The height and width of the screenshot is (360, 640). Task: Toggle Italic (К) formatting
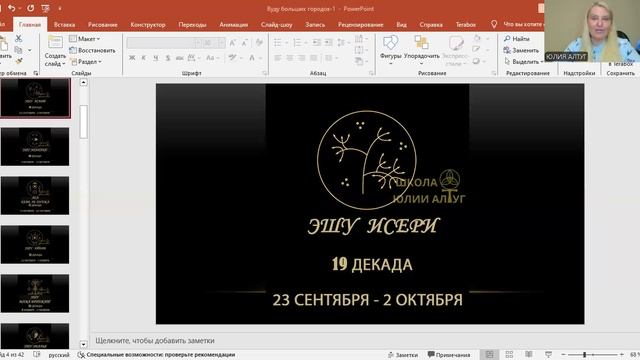(144, 58)
